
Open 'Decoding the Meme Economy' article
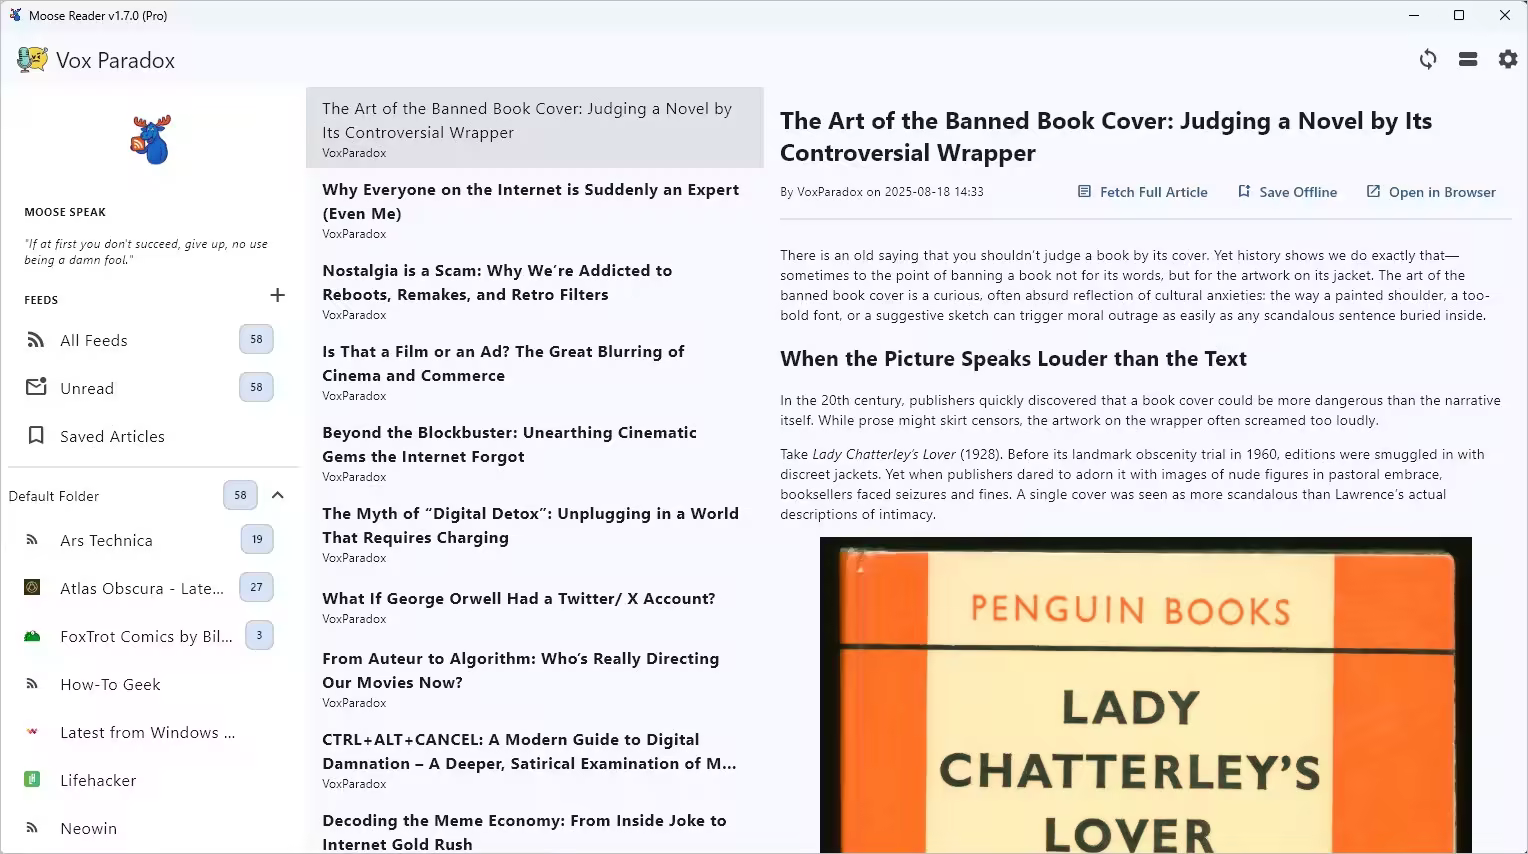[535, 829]
